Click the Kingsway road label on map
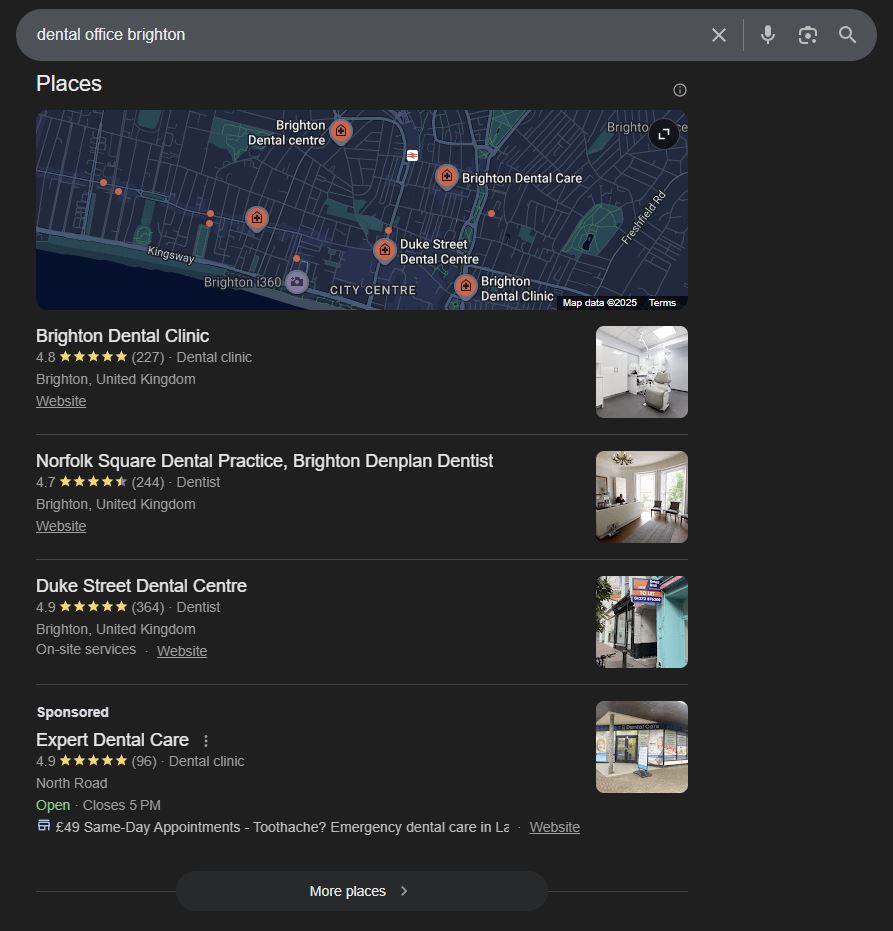The height and width of the screenshot is (931, 893). click(171, 255)
